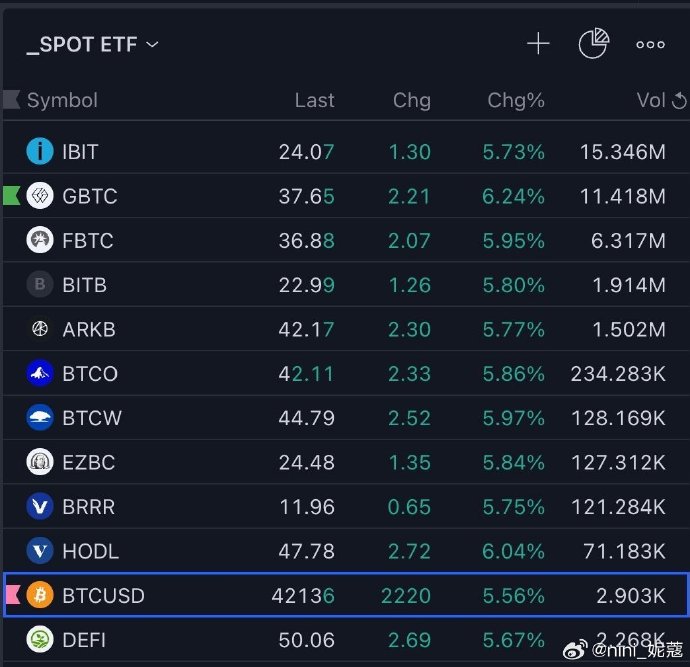Reset sorting with the Vol arrow icon
Image resolution: width=690 pixels, height=667 pixels.
coord(679,101)
